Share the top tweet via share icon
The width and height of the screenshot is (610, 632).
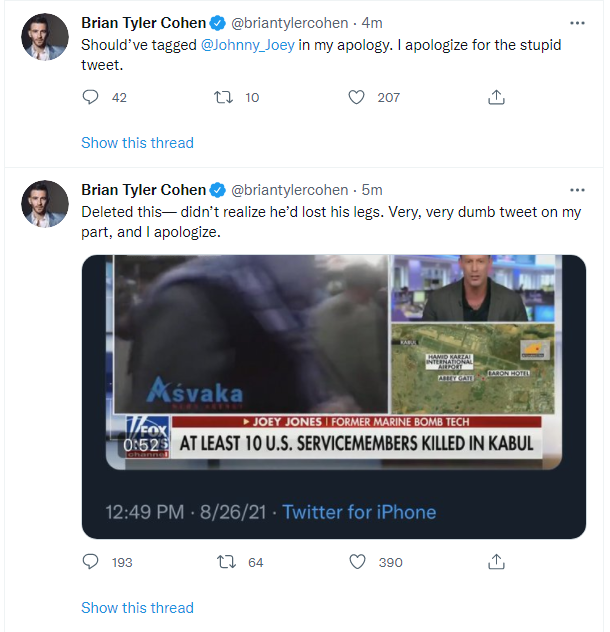(496, 97)
